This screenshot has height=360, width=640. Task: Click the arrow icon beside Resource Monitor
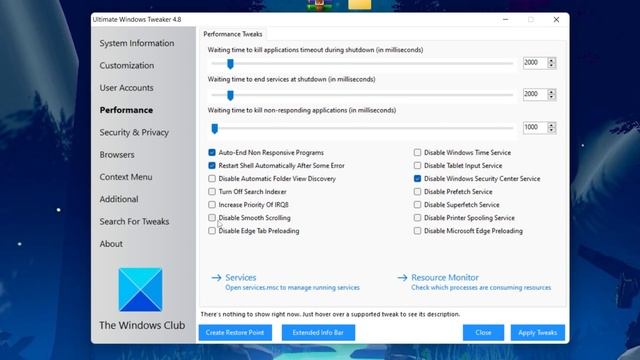coord(402,278)
